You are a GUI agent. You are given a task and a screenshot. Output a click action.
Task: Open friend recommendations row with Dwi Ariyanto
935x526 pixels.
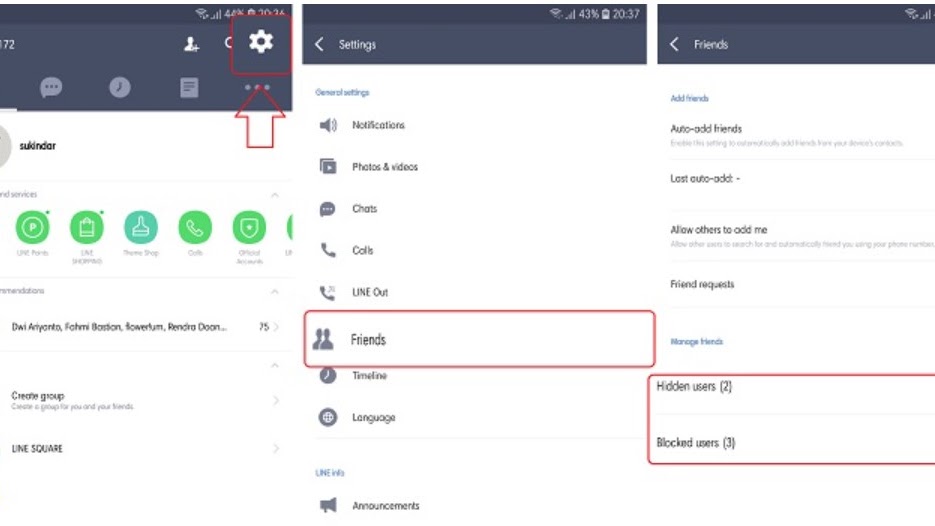click(x=146, y=327)
